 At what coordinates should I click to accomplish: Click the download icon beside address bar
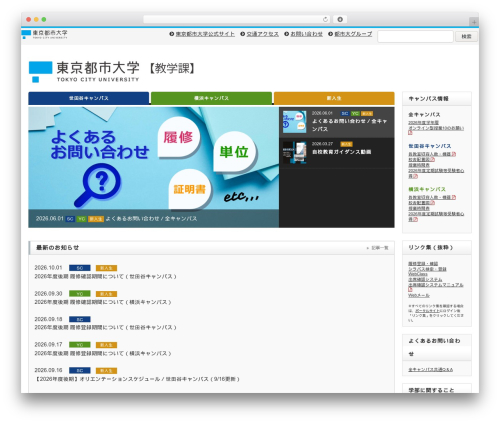point(340,20)
